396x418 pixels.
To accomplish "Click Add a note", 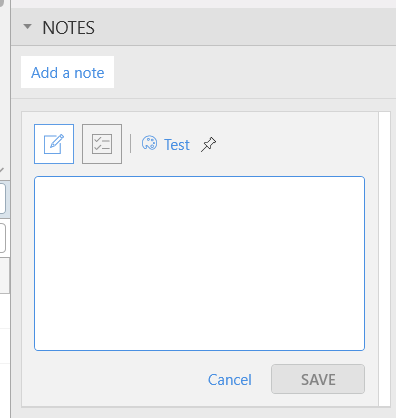I will click(68, 72).
